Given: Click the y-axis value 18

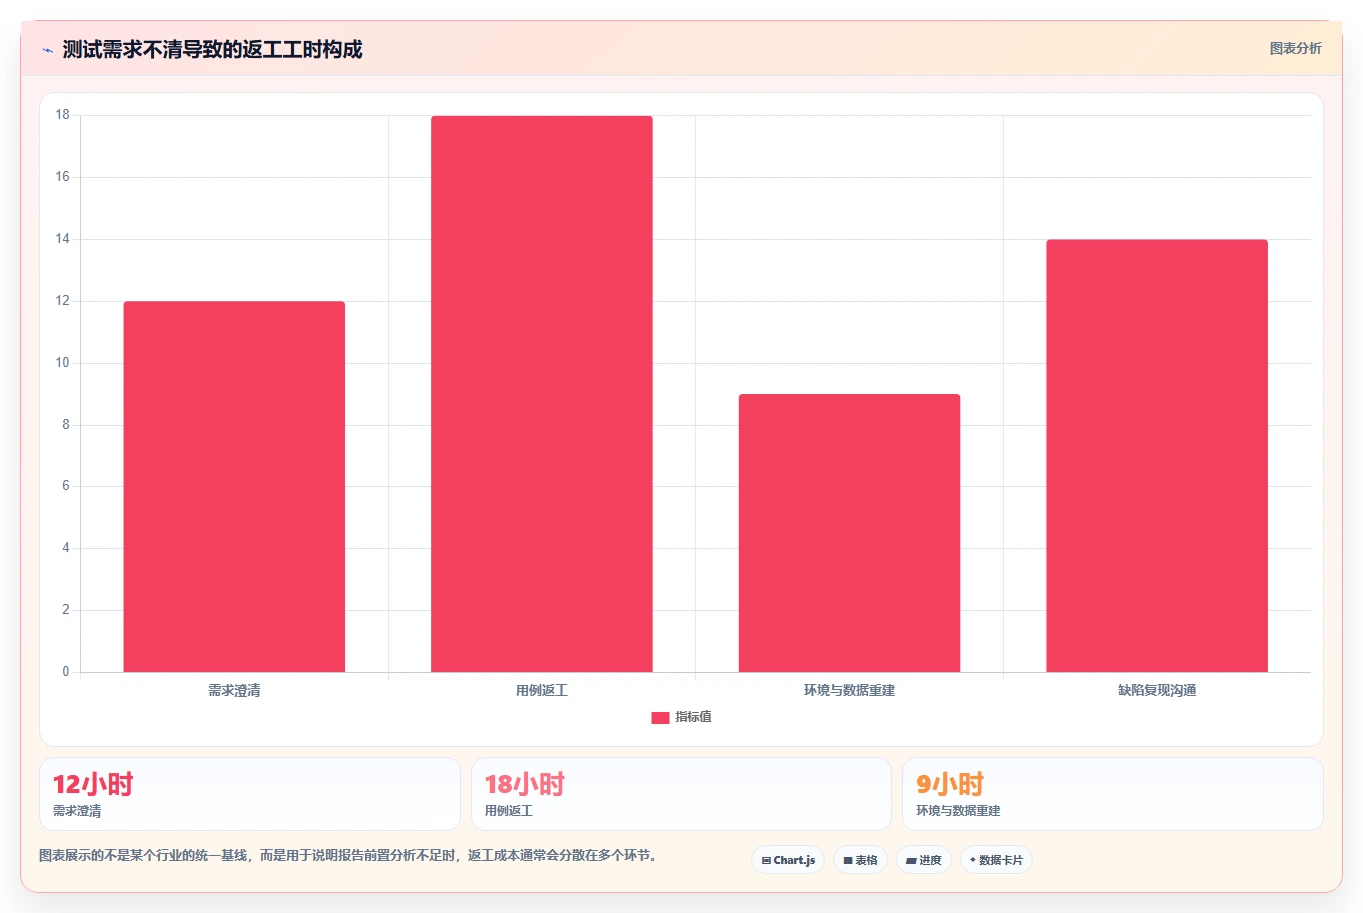Looking at the screenshot, I should coord(63,115).
